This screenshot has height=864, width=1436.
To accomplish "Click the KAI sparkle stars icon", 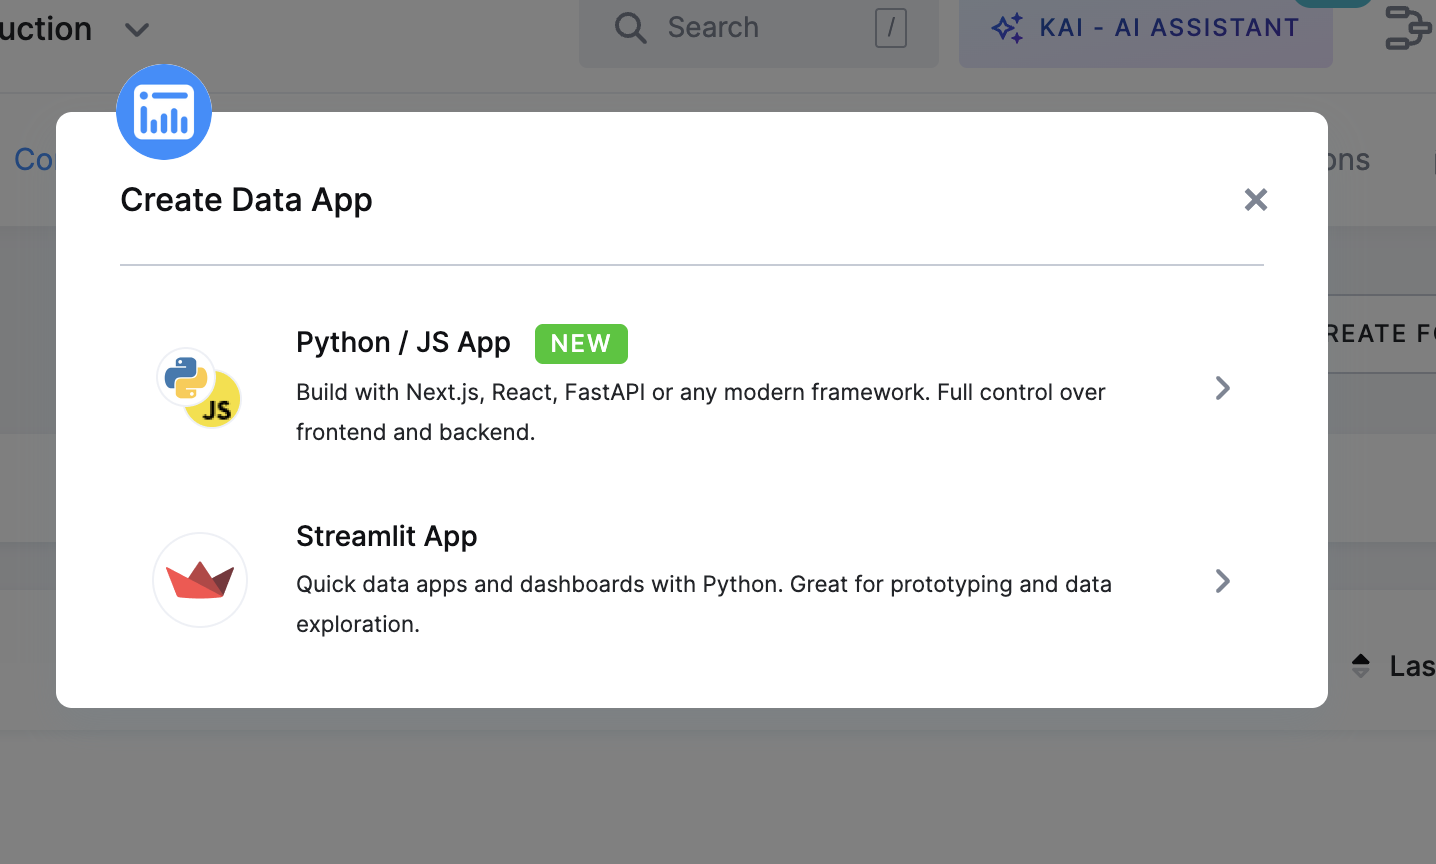I will point(1007,28).
